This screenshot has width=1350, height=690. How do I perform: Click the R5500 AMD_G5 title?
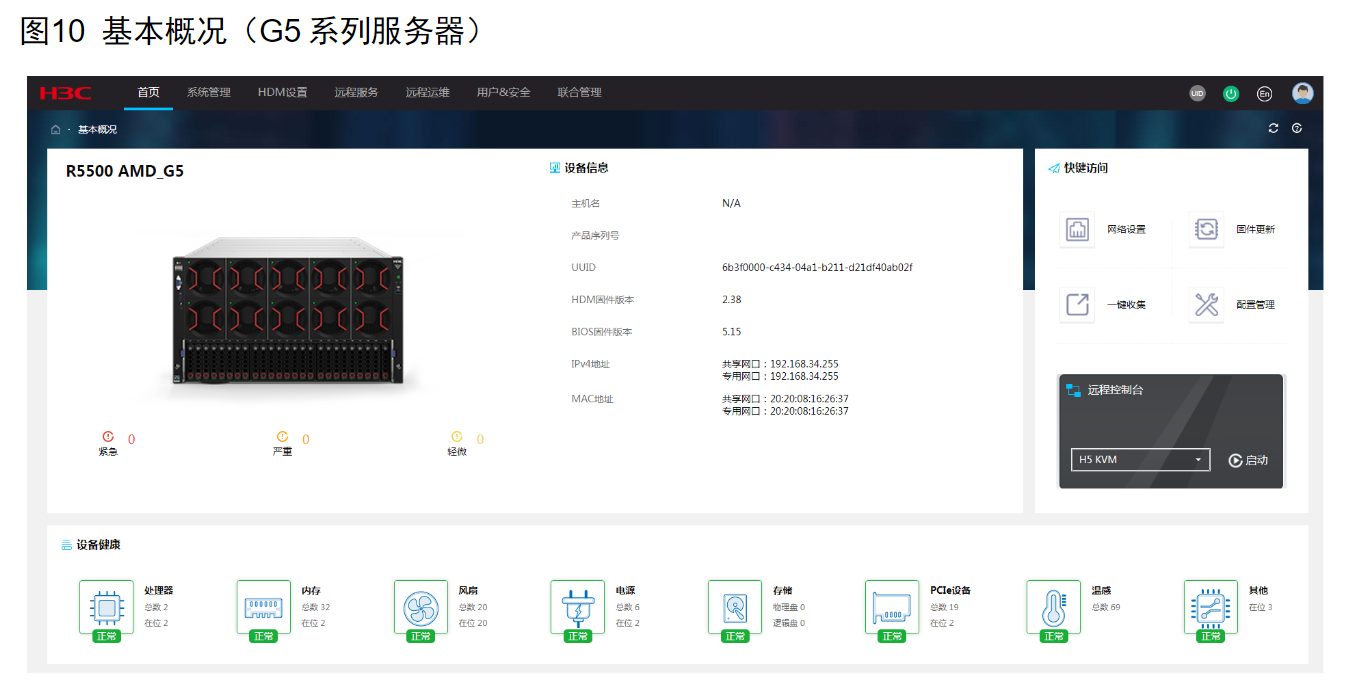point(125,171)
